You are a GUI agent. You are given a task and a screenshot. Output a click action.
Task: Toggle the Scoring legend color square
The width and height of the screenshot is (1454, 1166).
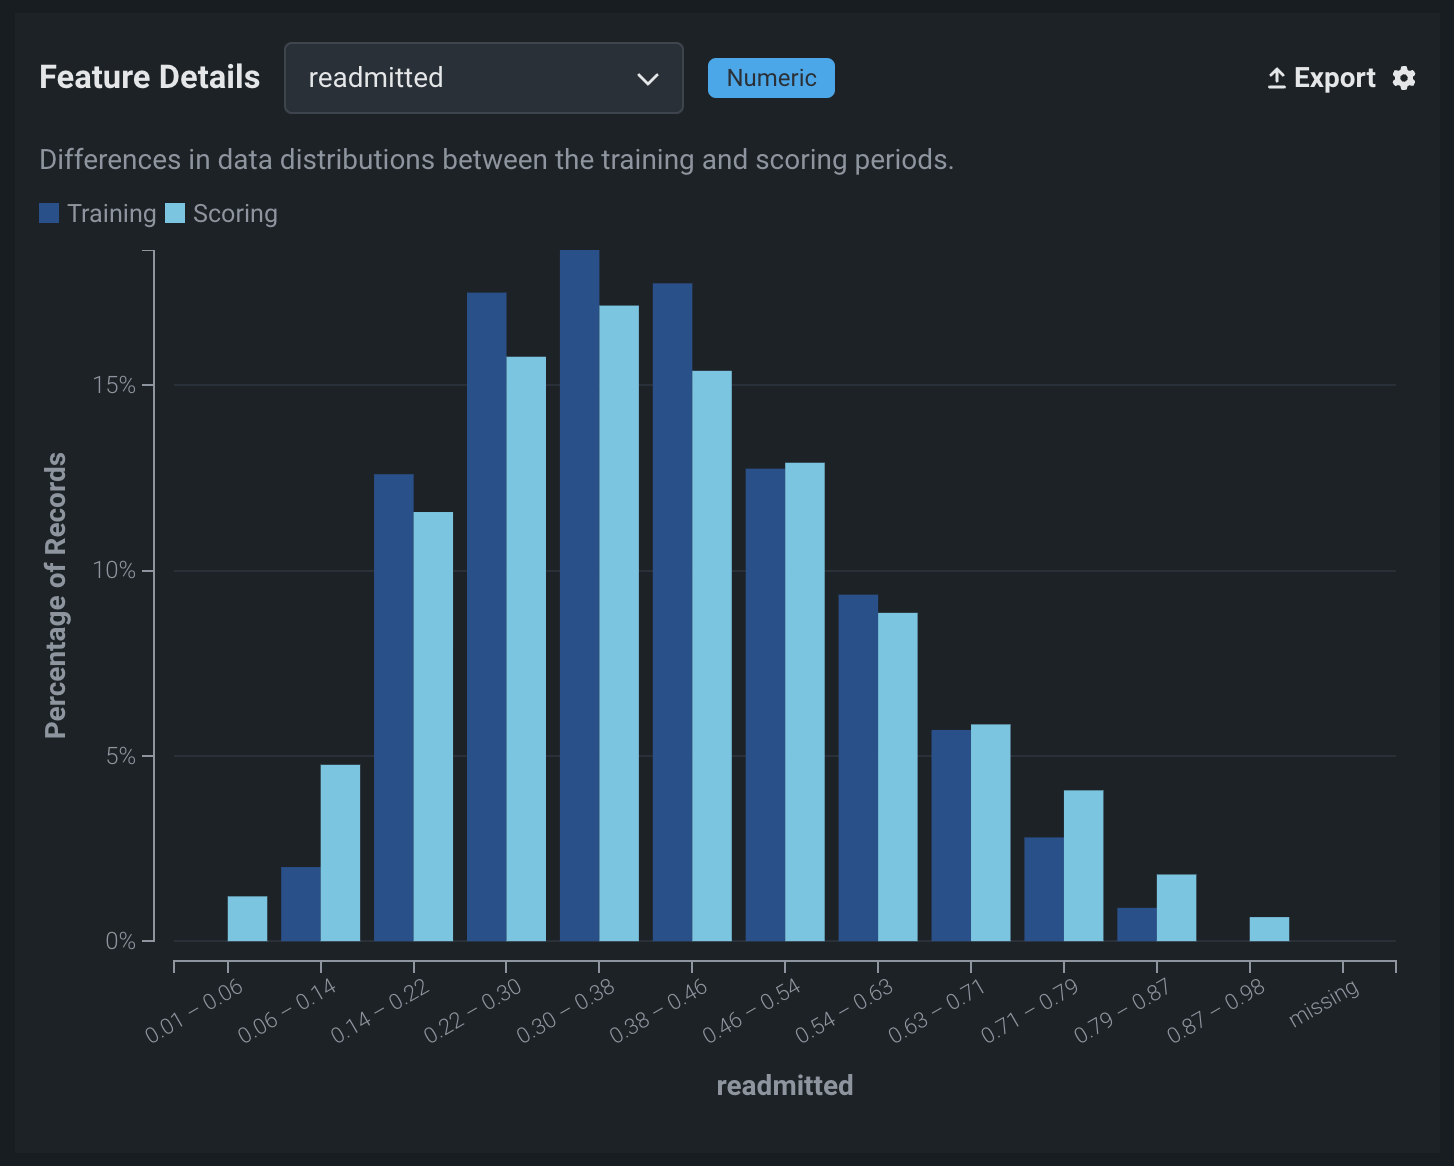175,213
